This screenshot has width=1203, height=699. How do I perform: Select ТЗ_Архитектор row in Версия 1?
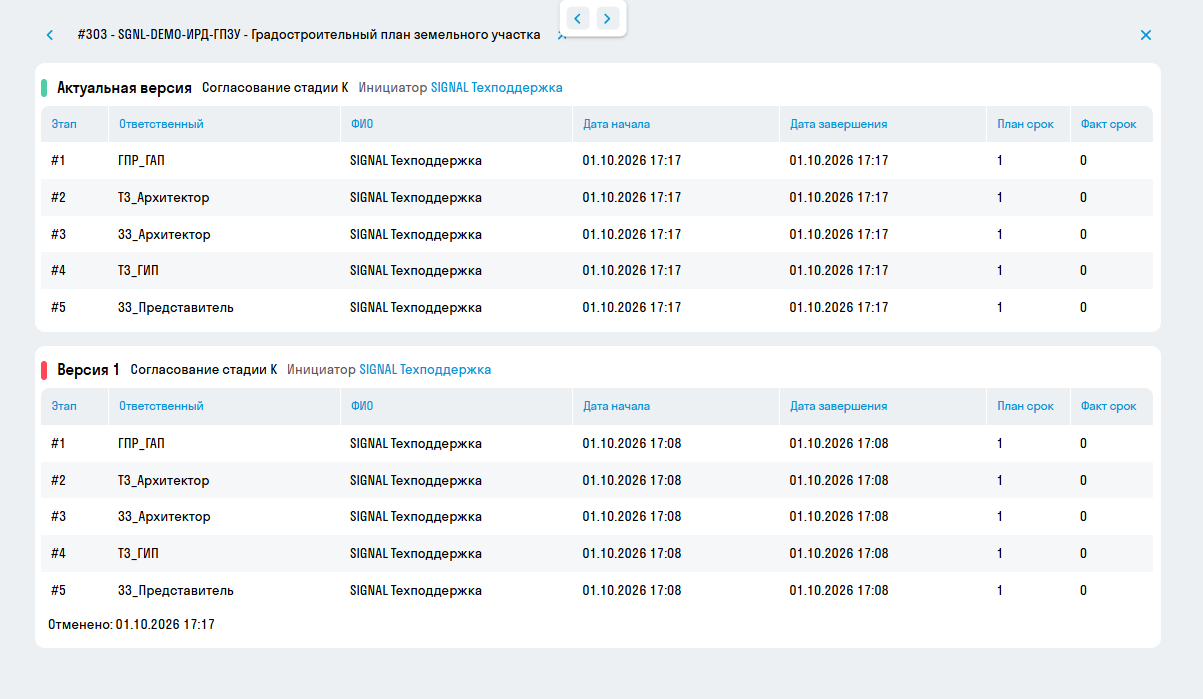pos(597,481)
